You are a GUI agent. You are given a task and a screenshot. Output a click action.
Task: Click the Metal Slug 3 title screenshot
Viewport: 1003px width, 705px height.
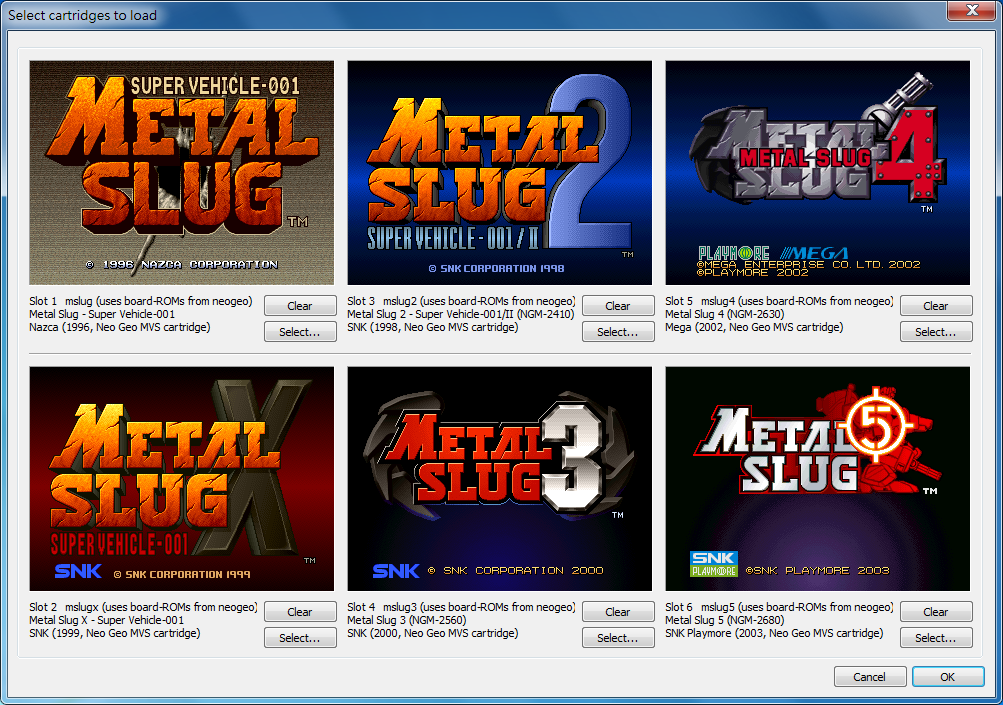500,479
